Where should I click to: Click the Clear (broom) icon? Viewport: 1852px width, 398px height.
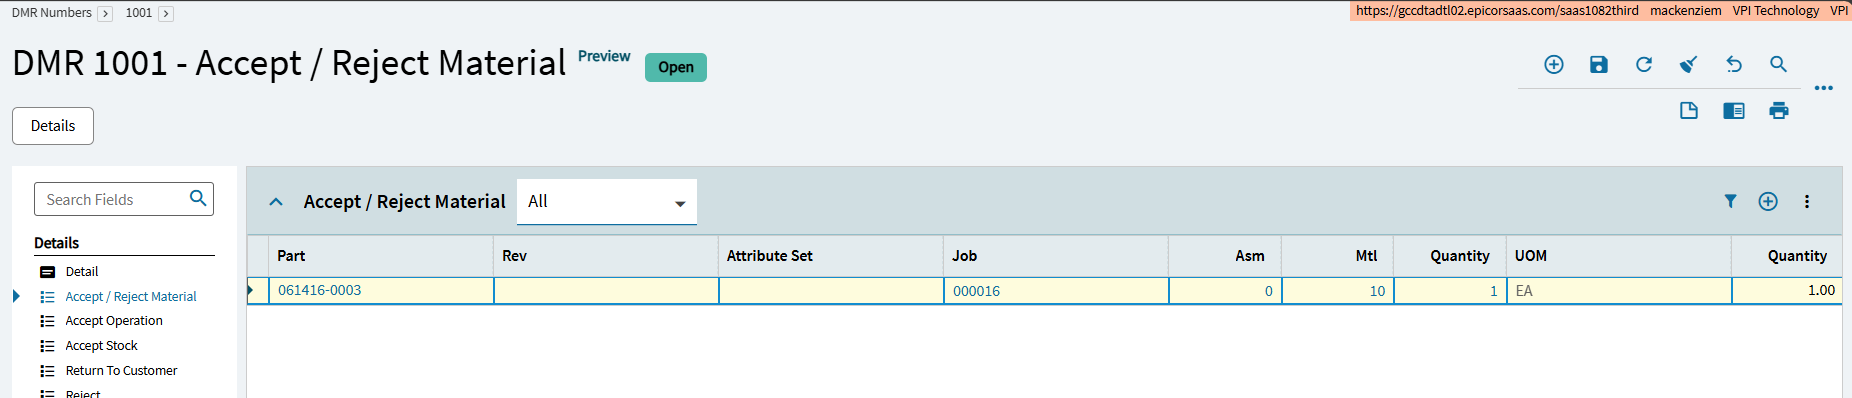tap(1689, 64)
